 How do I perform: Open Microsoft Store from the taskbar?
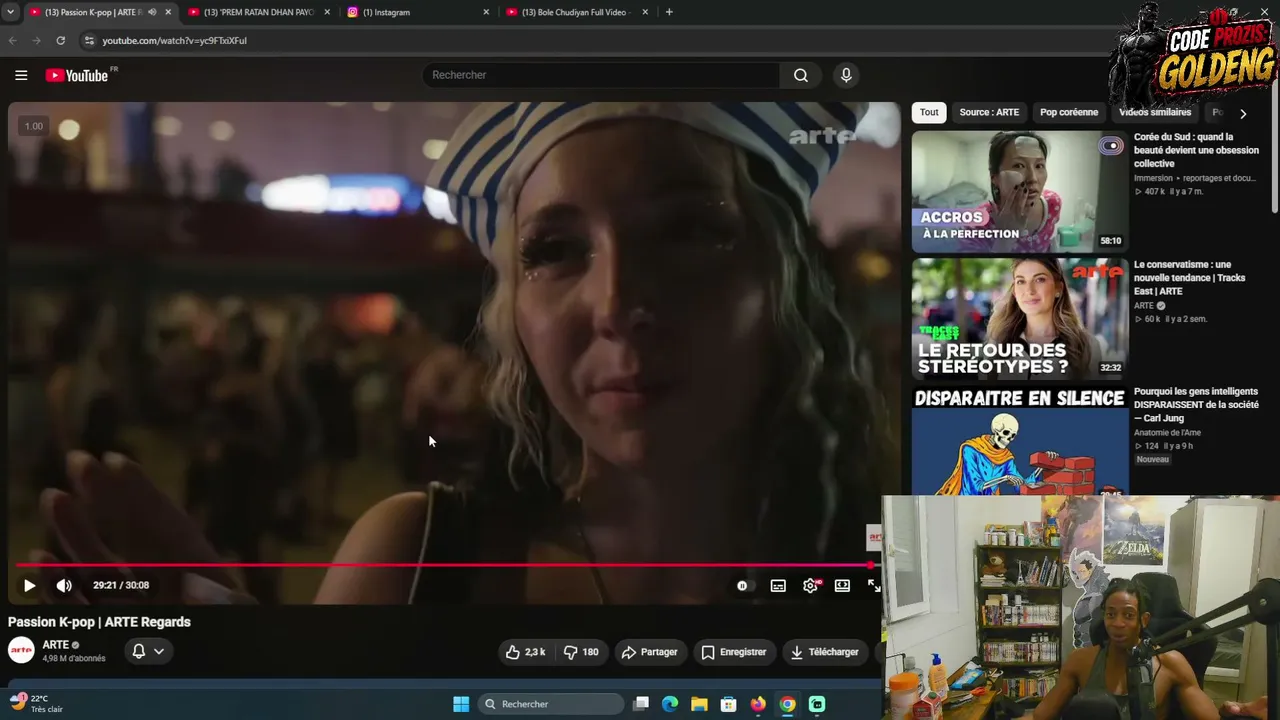tap(729, 704)
